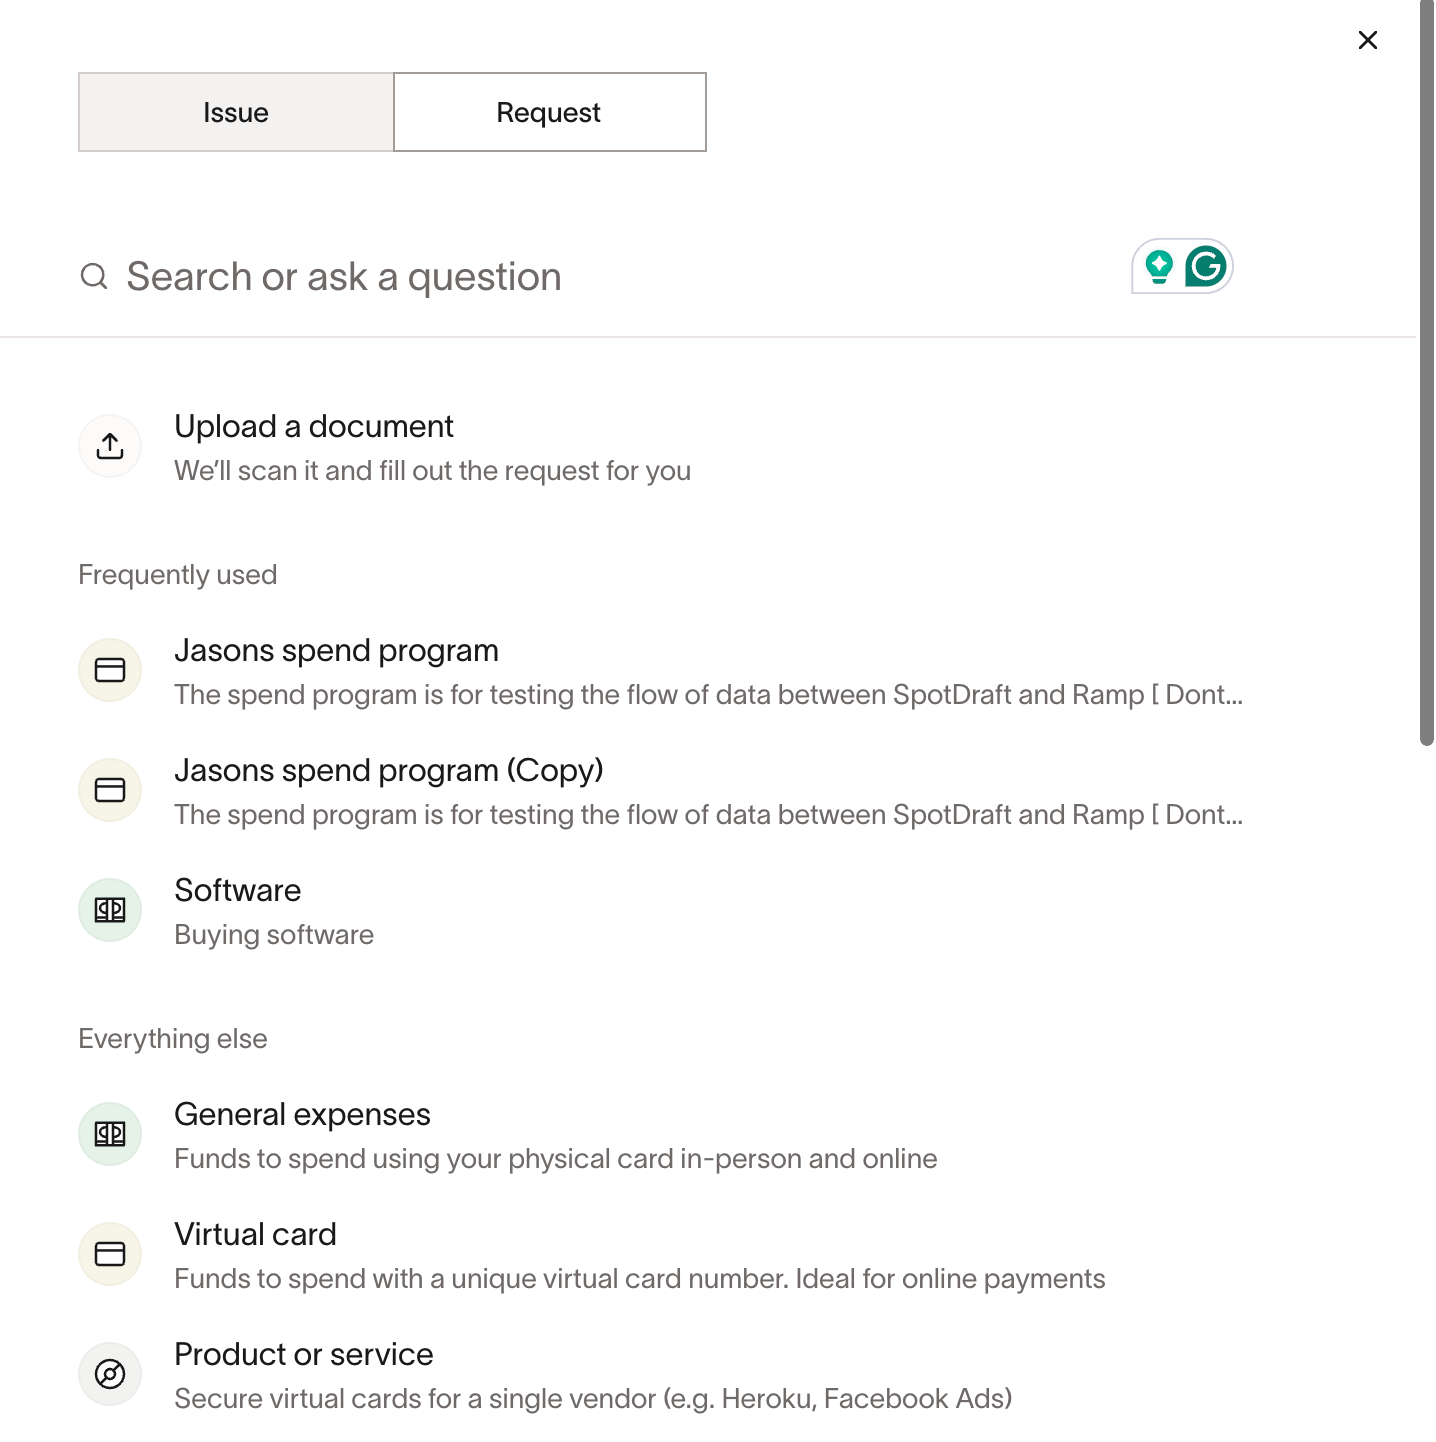
Task: Click the General expenses cash icon
Action: (110, 1134)
